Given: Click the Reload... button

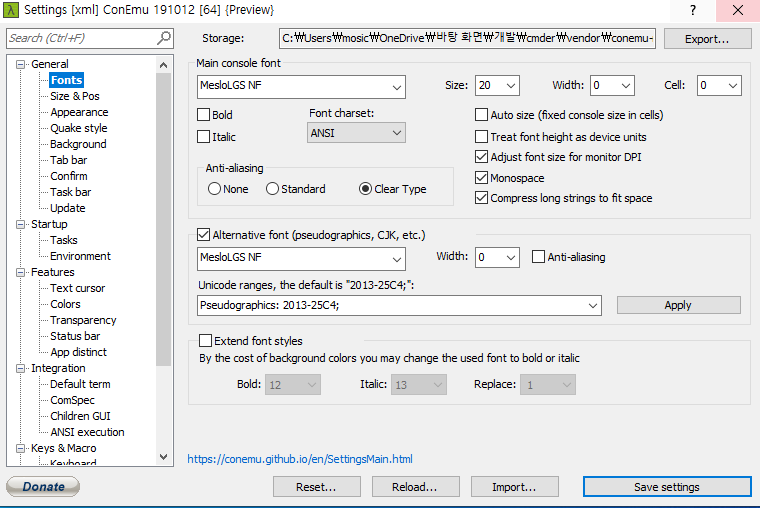Looking at the screenshot, I should (415, 487).
